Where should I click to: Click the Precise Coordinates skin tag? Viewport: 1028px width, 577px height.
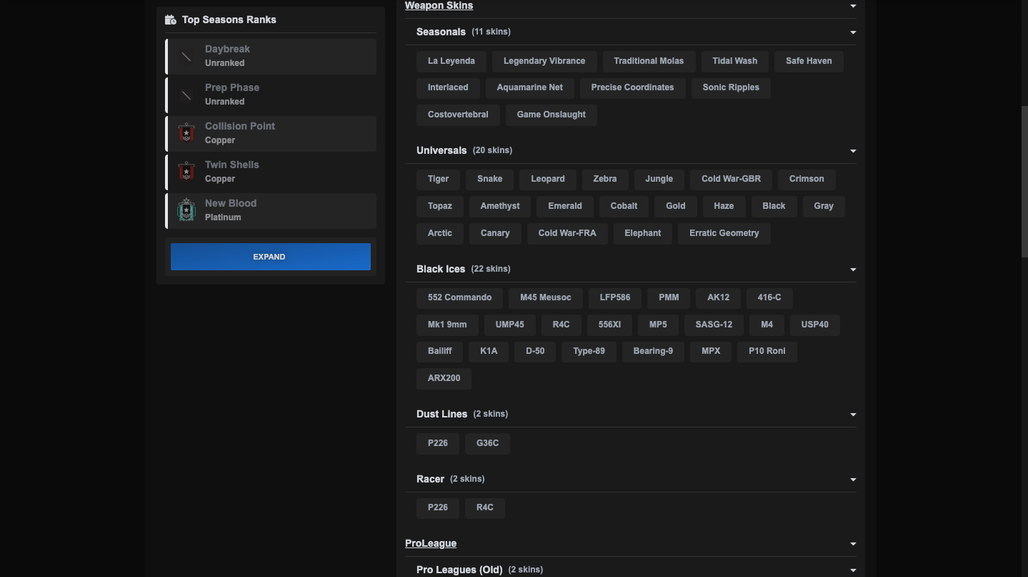tap(632, 88)
